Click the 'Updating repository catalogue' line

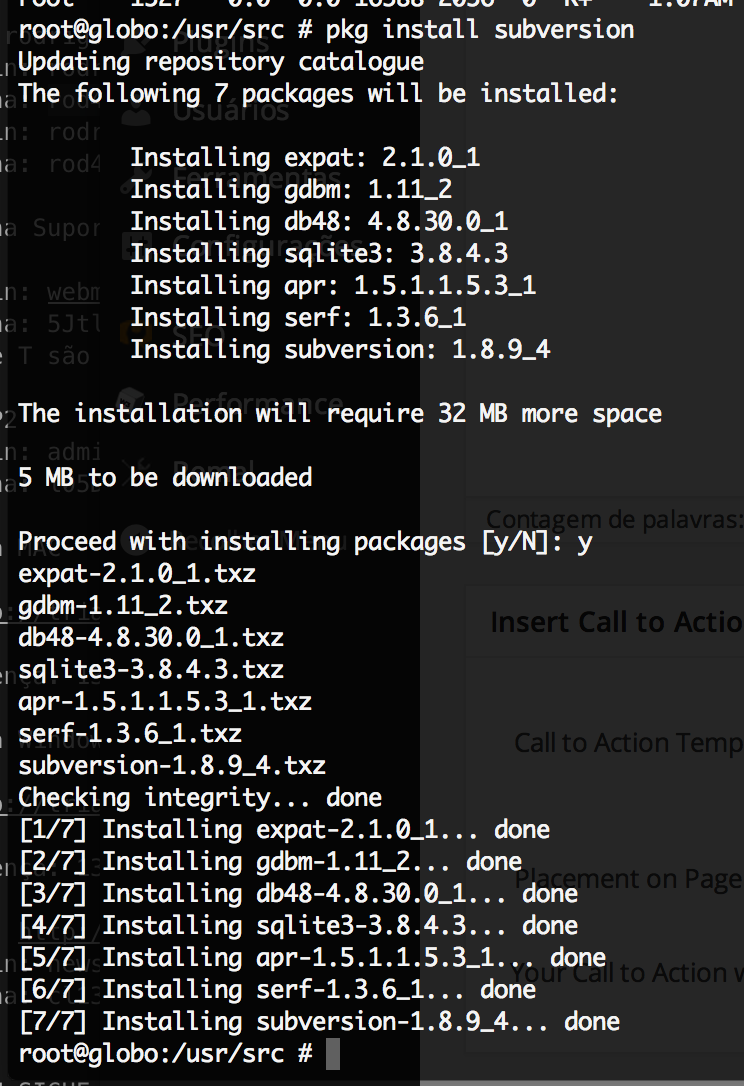pos(221,61)
